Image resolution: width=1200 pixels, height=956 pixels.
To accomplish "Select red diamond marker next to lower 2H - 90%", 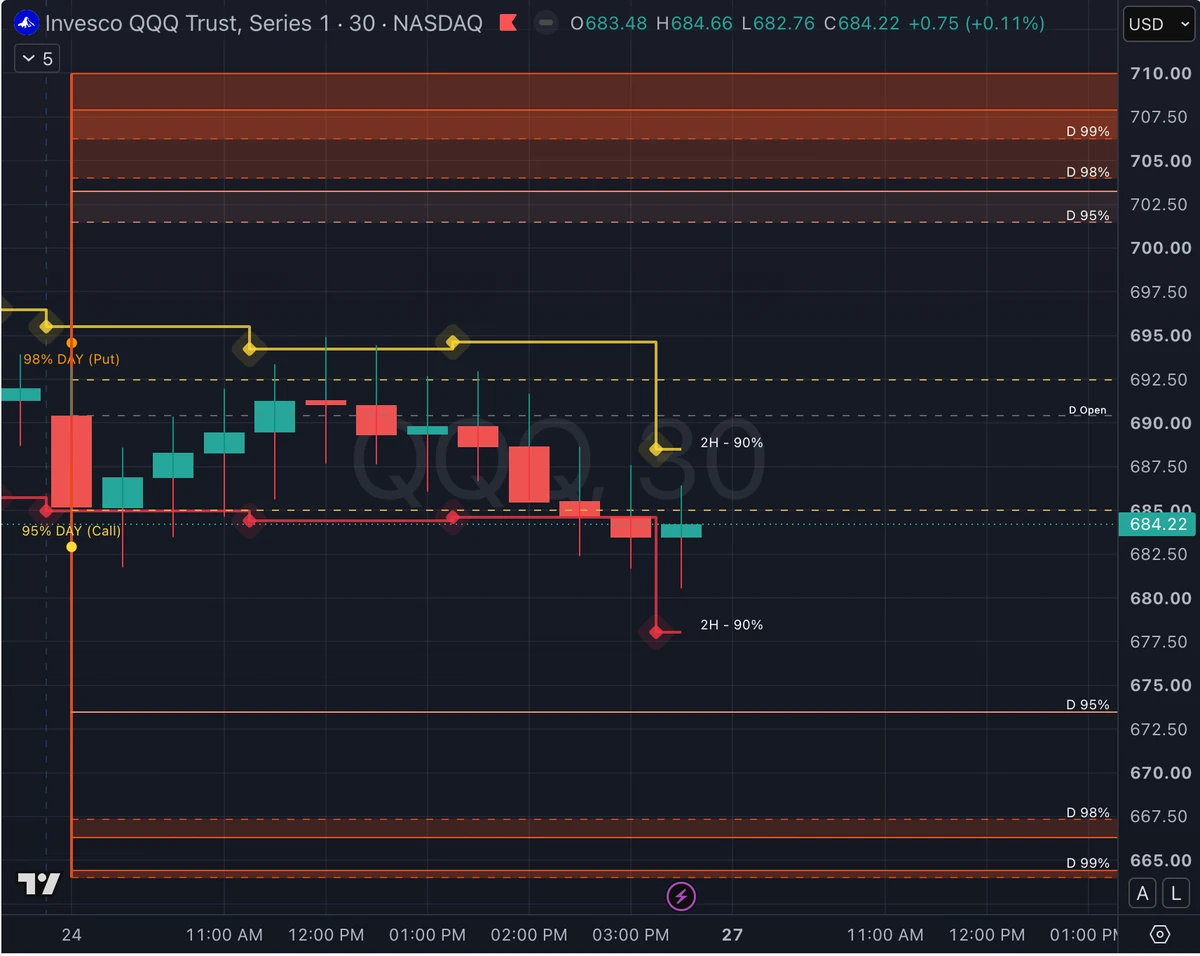I will click(656, 631).
